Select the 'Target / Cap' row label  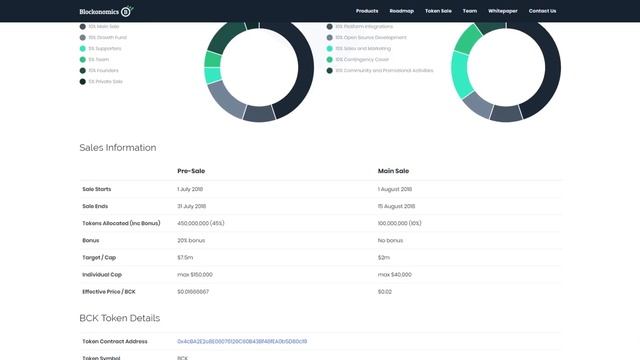pyautogui.click(x=99, y=258)
